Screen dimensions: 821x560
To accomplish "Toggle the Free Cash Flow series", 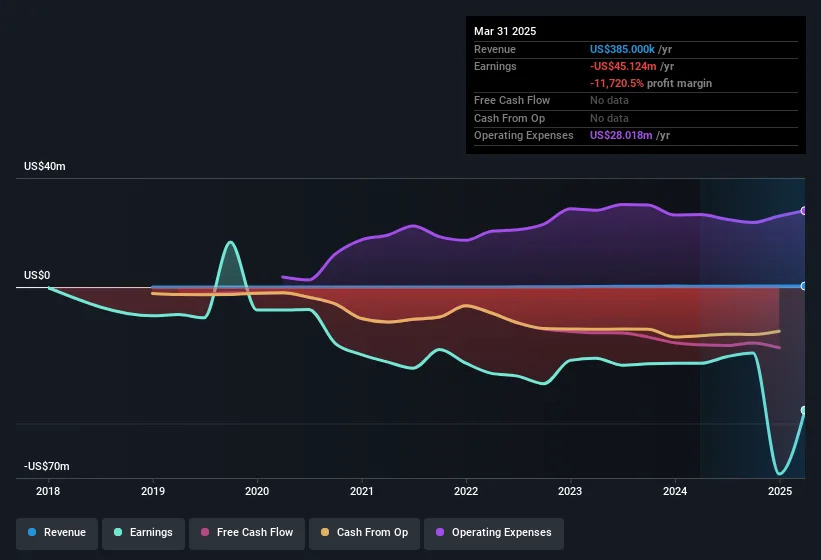I will (247, 533).
